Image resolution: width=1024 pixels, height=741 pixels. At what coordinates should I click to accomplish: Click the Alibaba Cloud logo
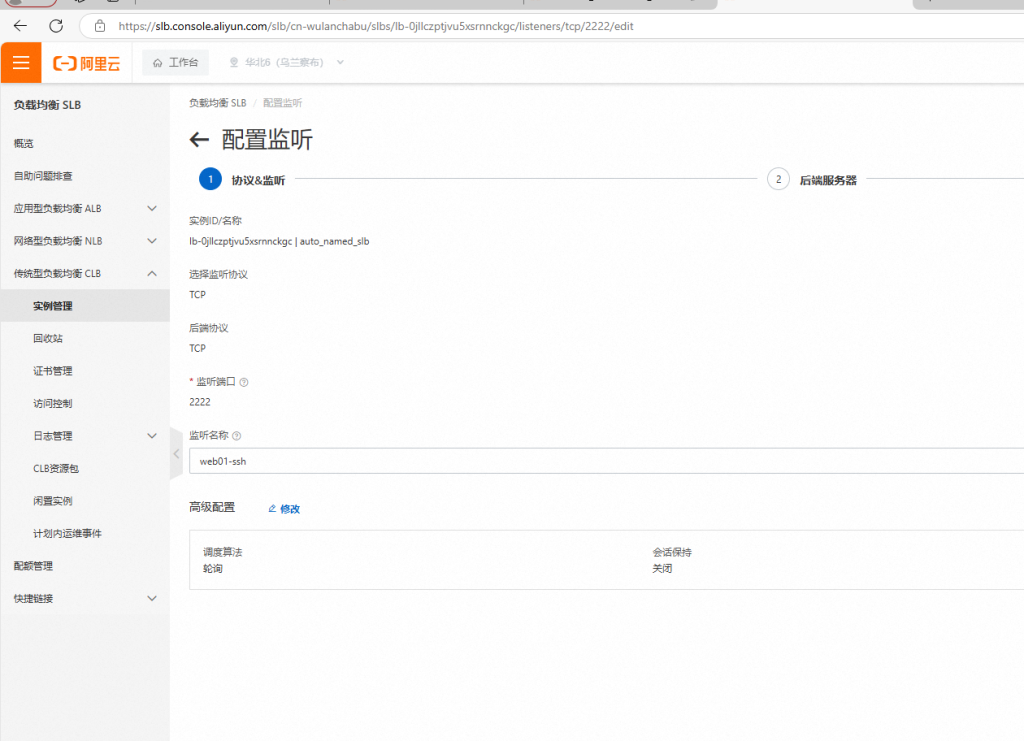[86, 63]
